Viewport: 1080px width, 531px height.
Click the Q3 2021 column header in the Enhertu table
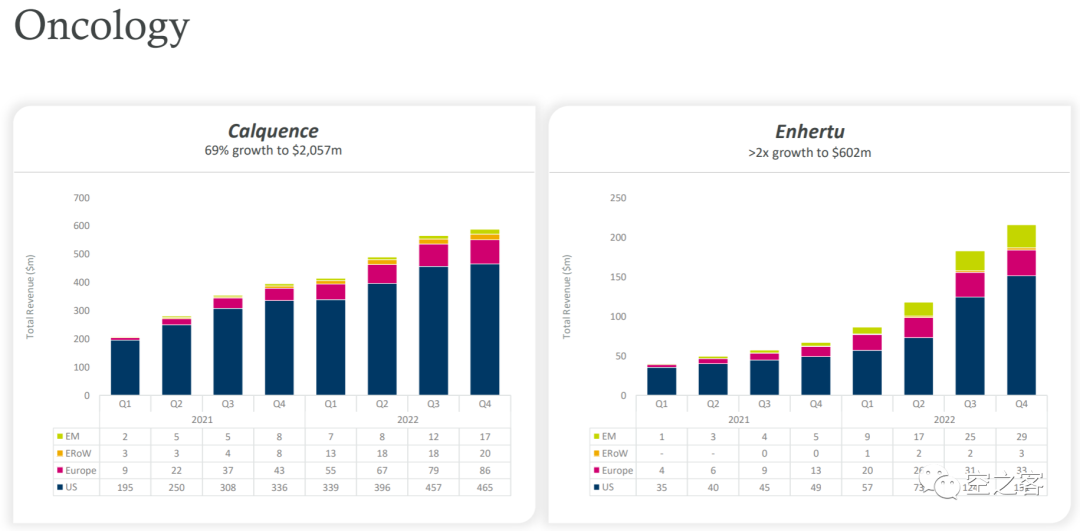(x=765, y=404)
